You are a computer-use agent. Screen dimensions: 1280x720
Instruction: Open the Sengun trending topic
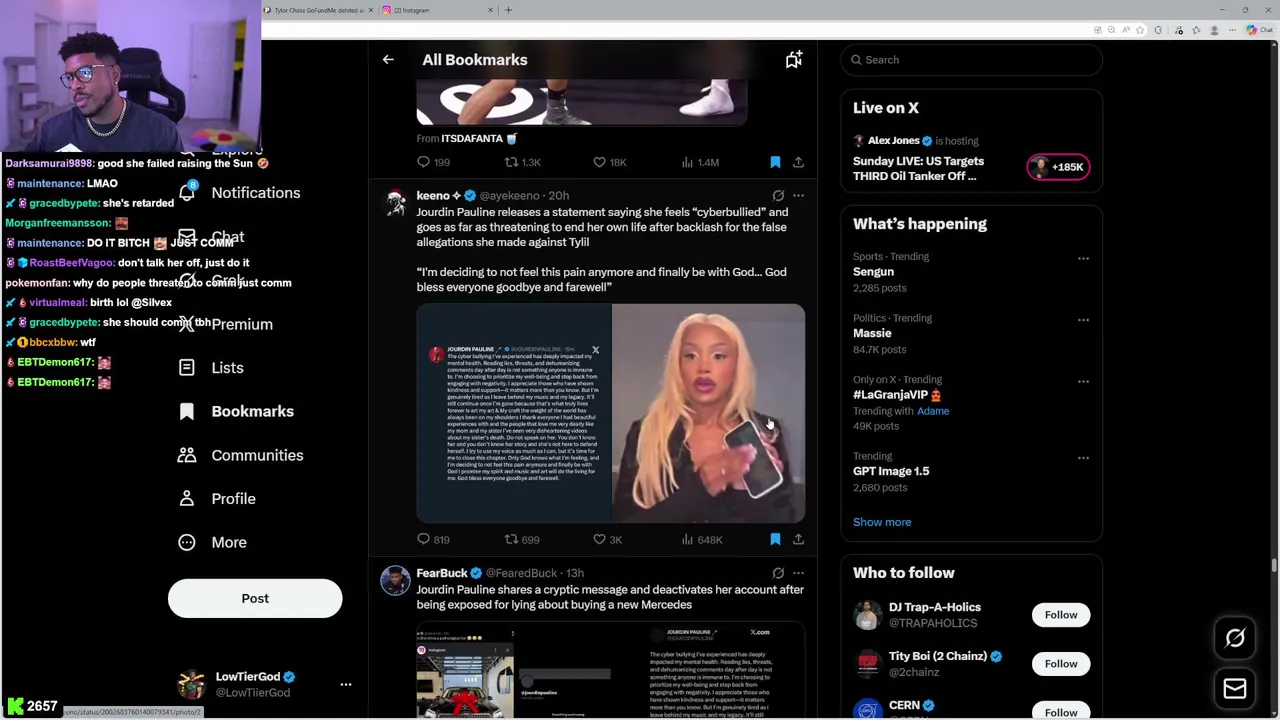click(x=873, y=272)
